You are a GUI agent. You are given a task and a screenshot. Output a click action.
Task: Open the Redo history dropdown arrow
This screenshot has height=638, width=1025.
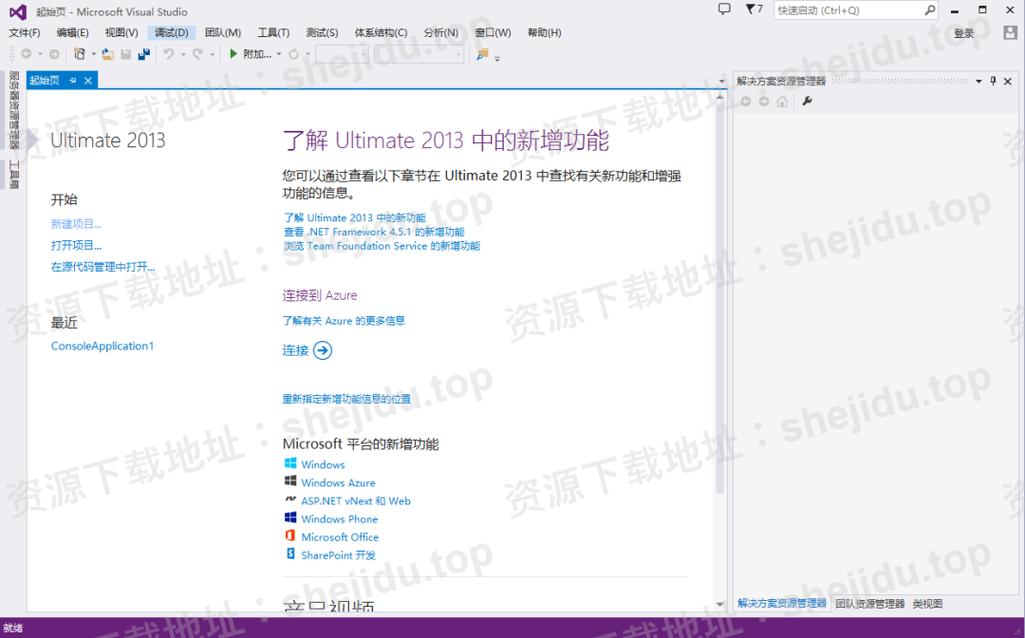(x=212, y=54)
